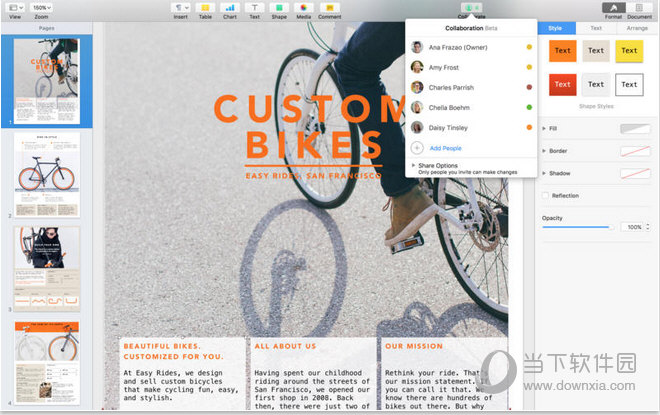The image size is (660, 415).
Task: Insert a Chart from the toolbar
Action: click(x=230, y=8)
